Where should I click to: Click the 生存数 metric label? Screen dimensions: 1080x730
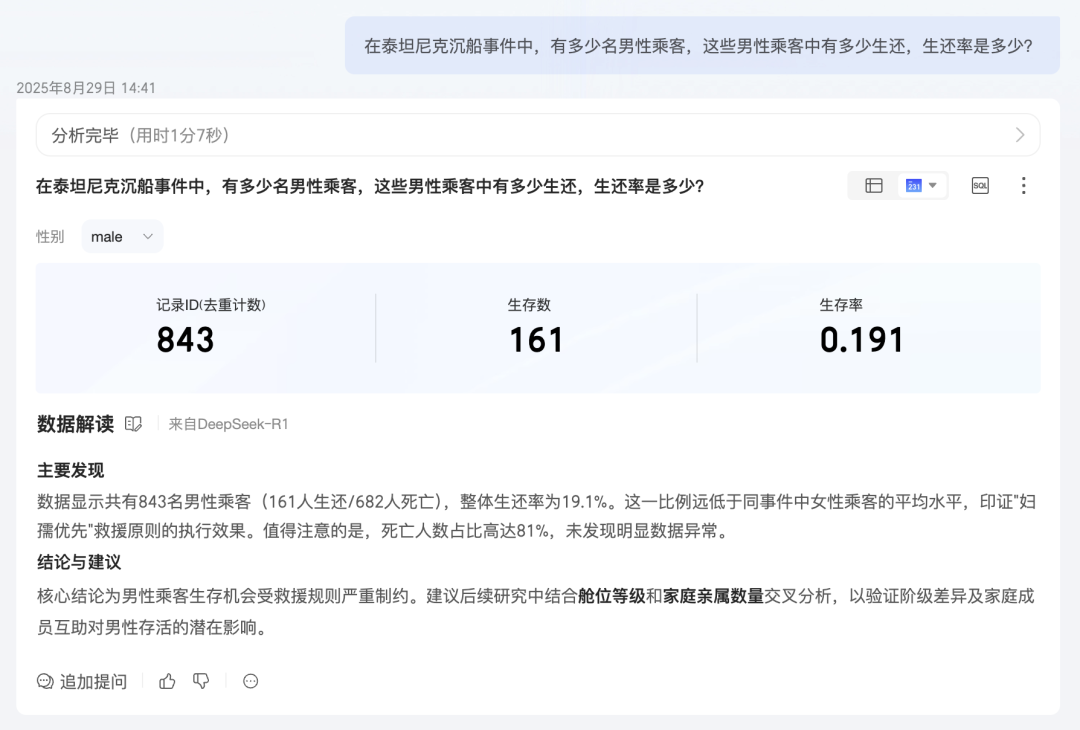pyautogui.click(x=530, y=305)
